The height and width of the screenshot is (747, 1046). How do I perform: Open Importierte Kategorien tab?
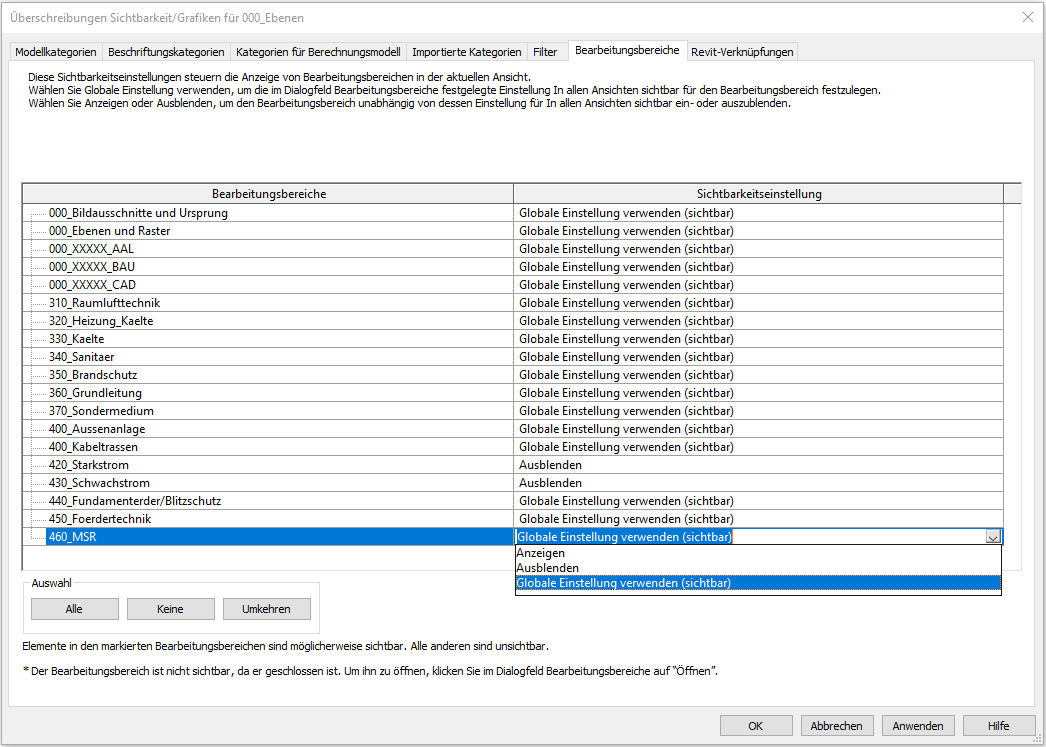466,52
